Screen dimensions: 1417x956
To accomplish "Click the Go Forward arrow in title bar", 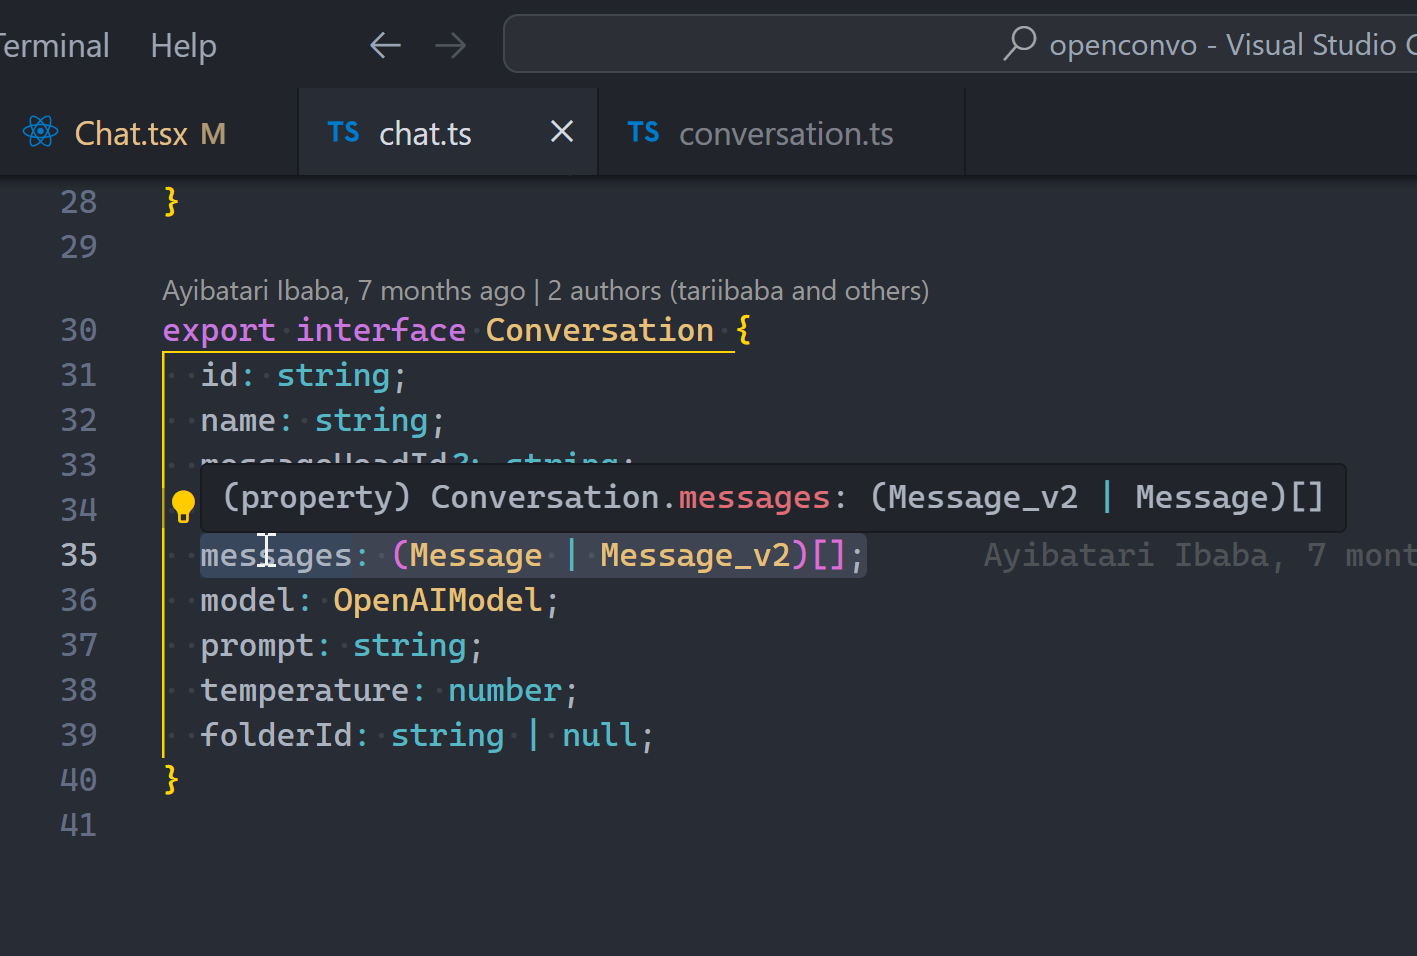I will coord(450,45).
